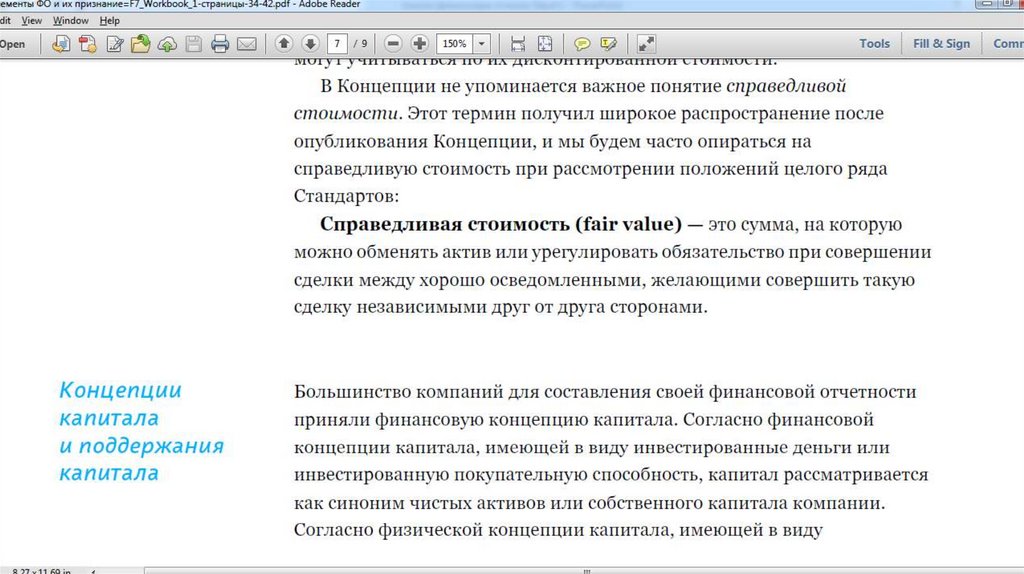
Task: Click the zoom value field 150%
Action: point(454,44)
